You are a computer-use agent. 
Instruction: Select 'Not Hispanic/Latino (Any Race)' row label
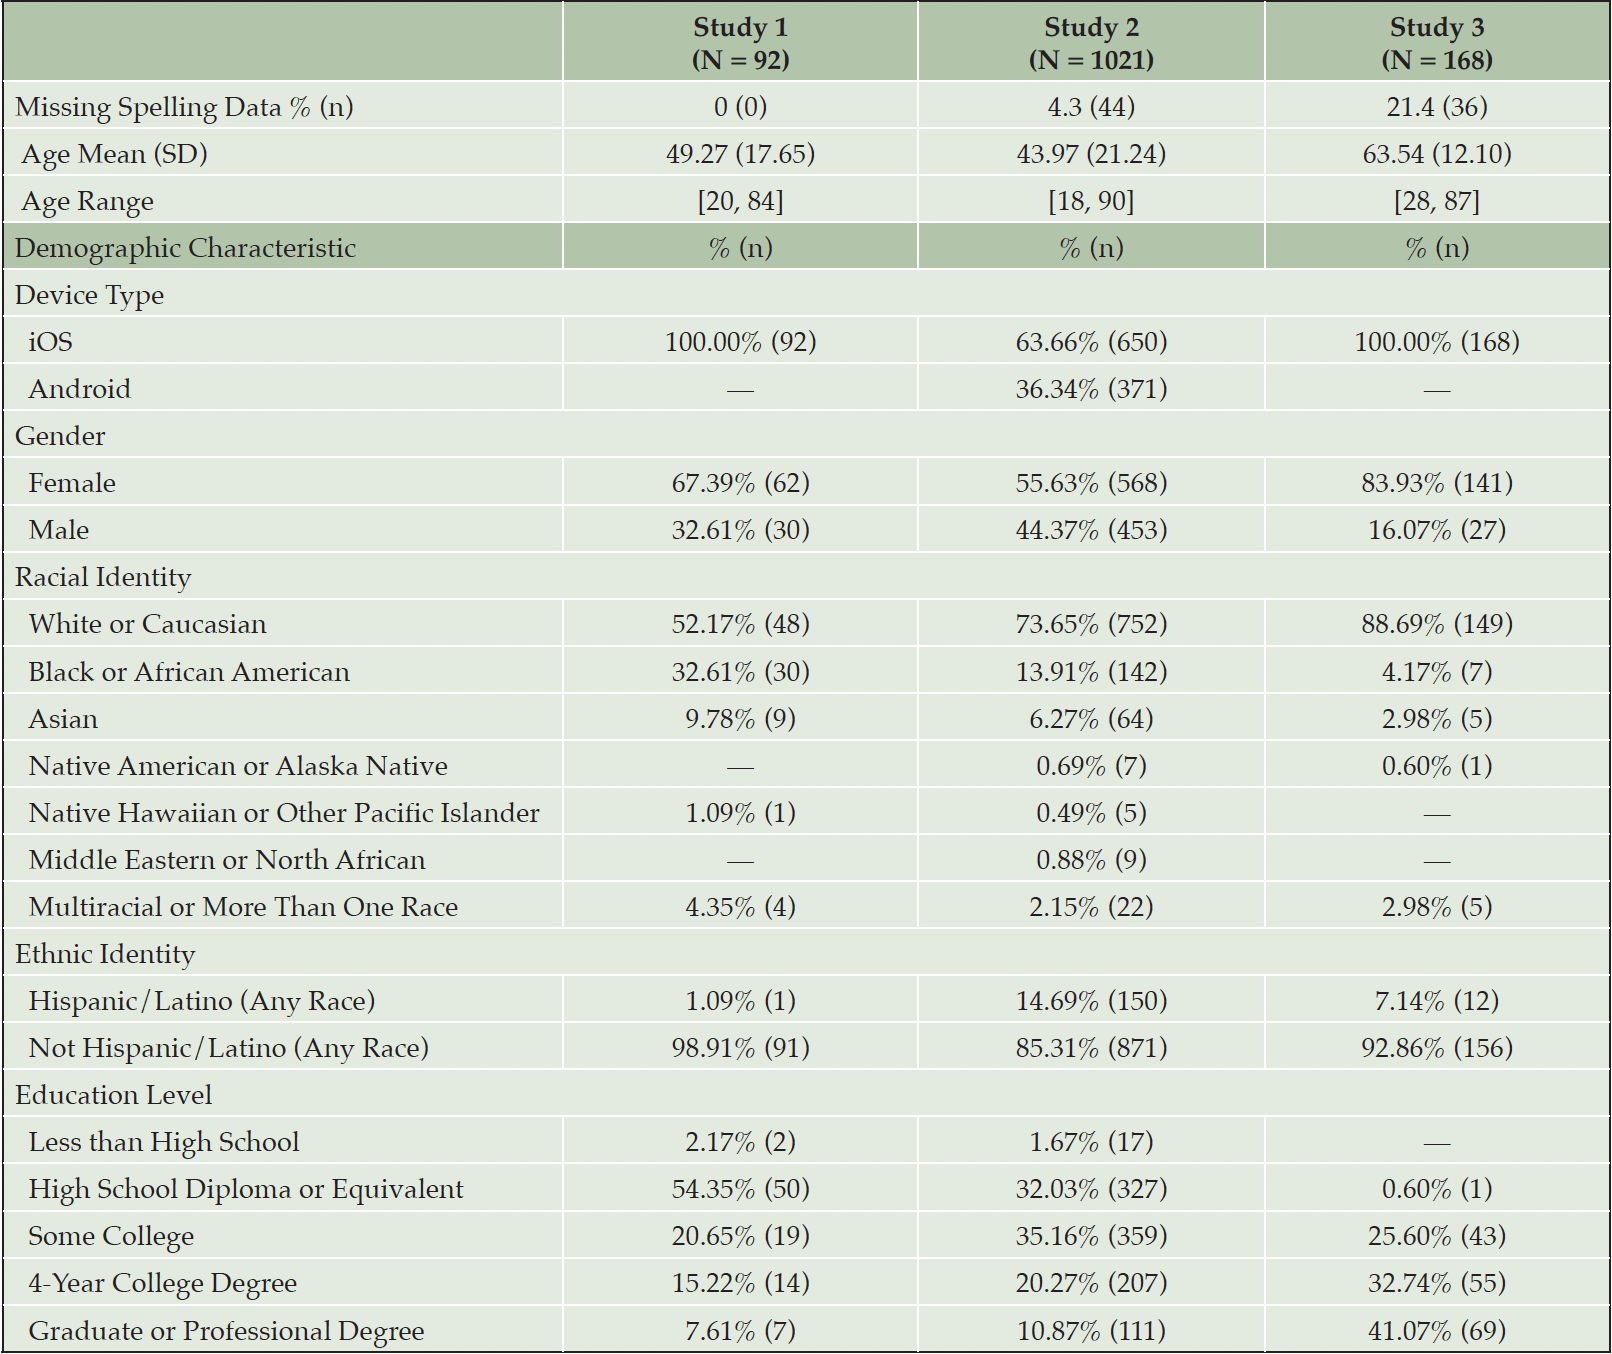click(x=229, y=1048)
